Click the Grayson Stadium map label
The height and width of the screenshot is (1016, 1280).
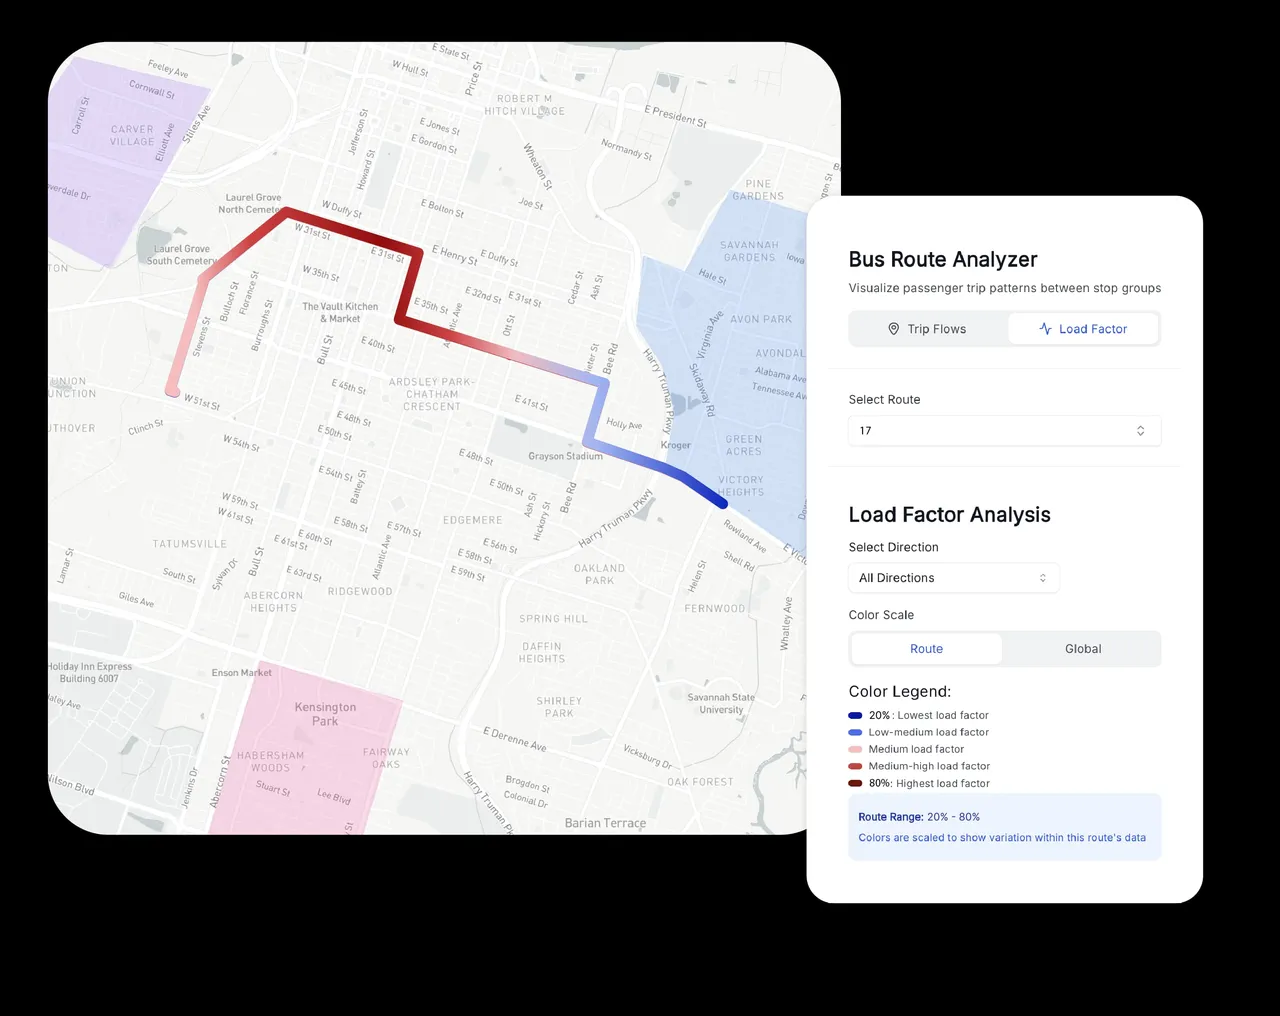click(565, 456)
